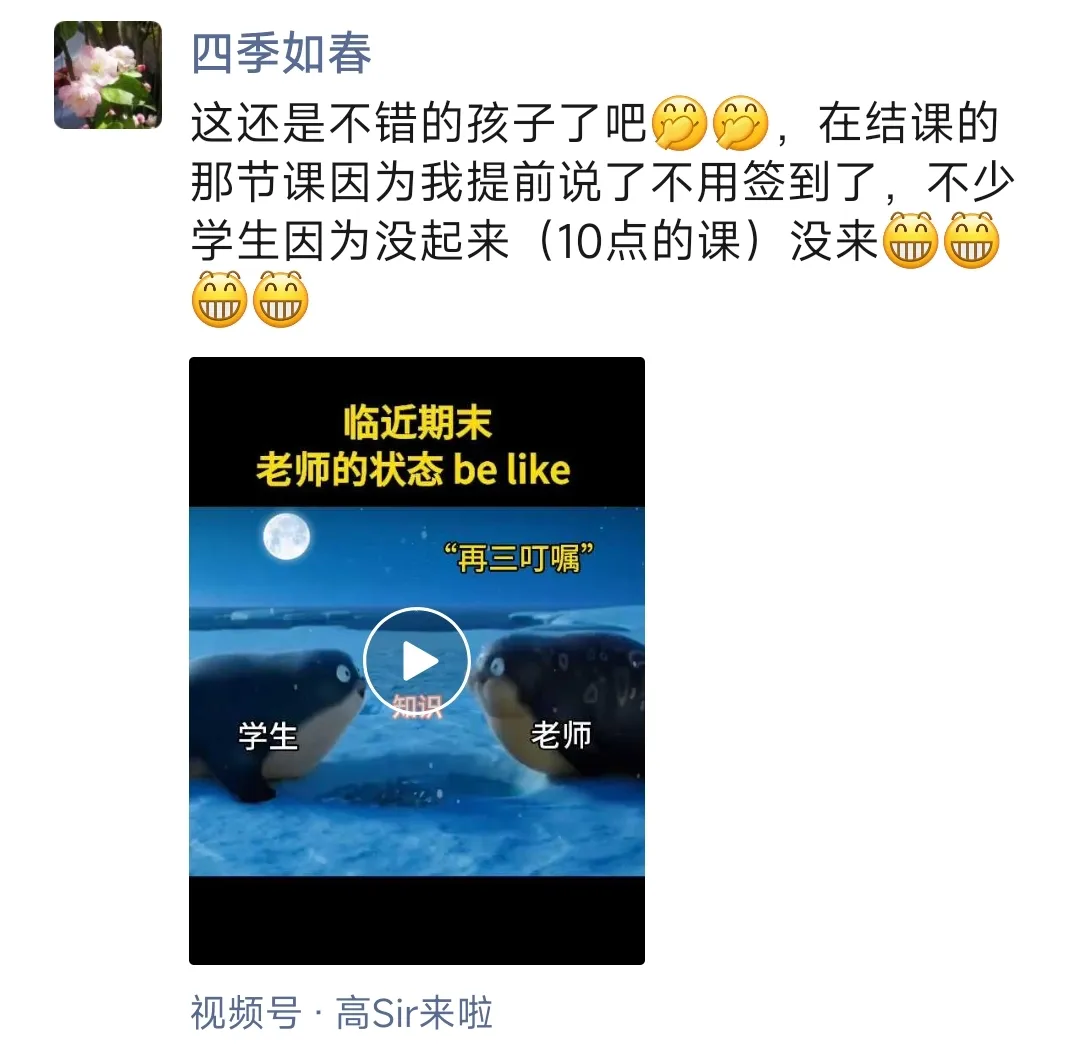Open the flower profile avatar
Screen dimensions: 1080x1055
click(108, 75)
